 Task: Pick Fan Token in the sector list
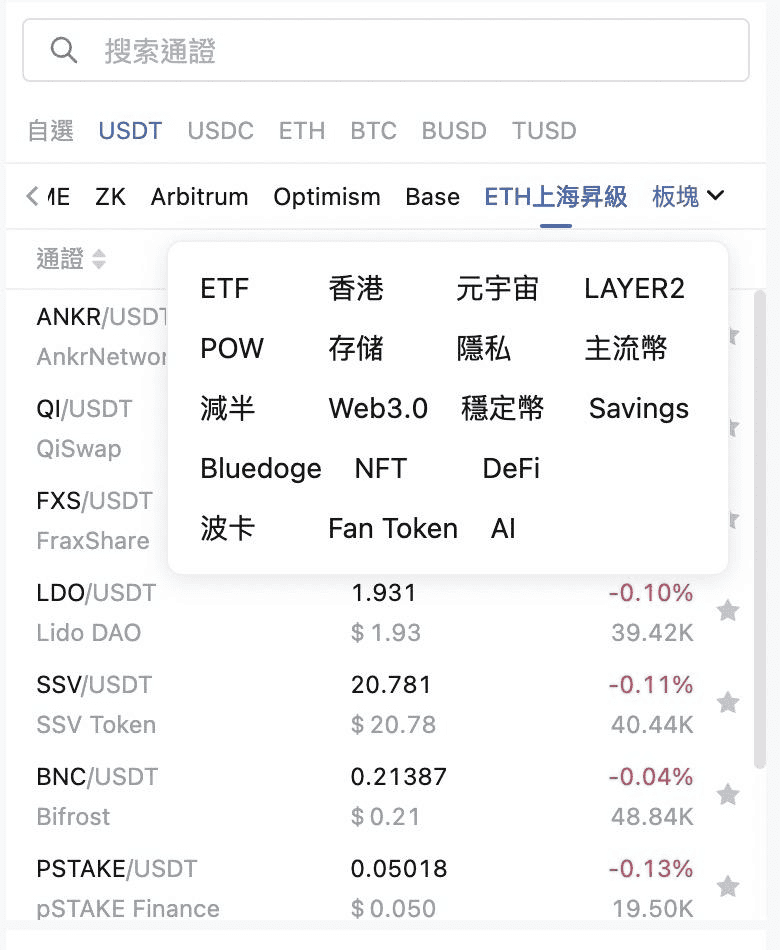393,528
